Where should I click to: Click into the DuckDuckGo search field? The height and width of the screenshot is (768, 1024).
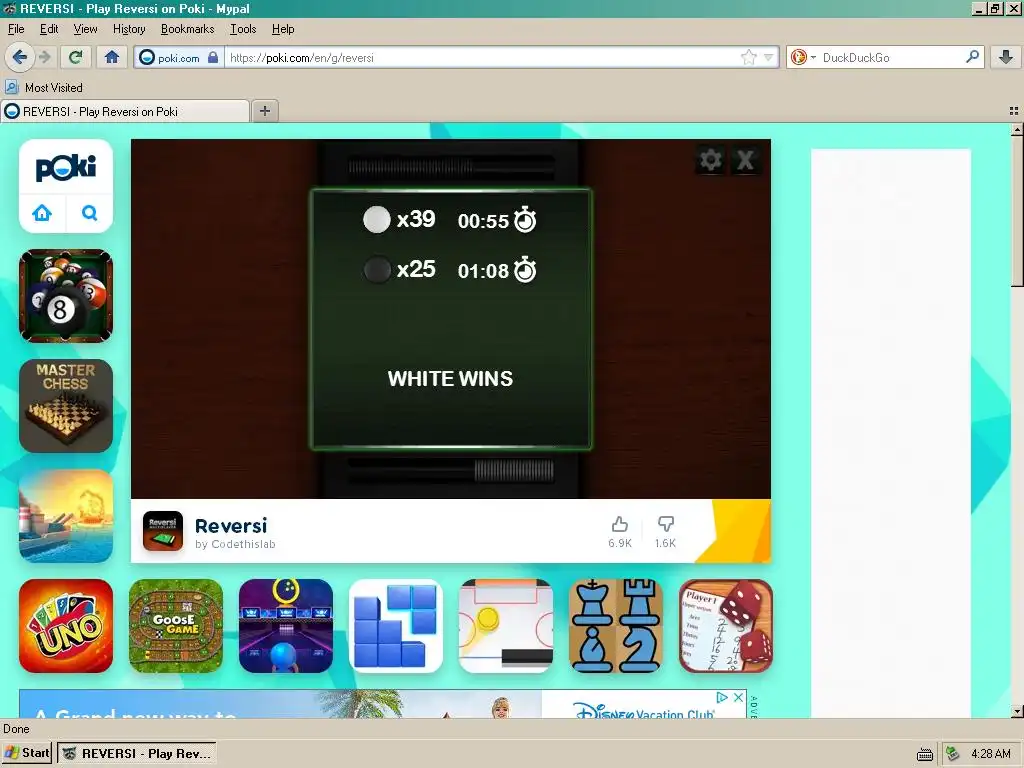click(891, 57)
